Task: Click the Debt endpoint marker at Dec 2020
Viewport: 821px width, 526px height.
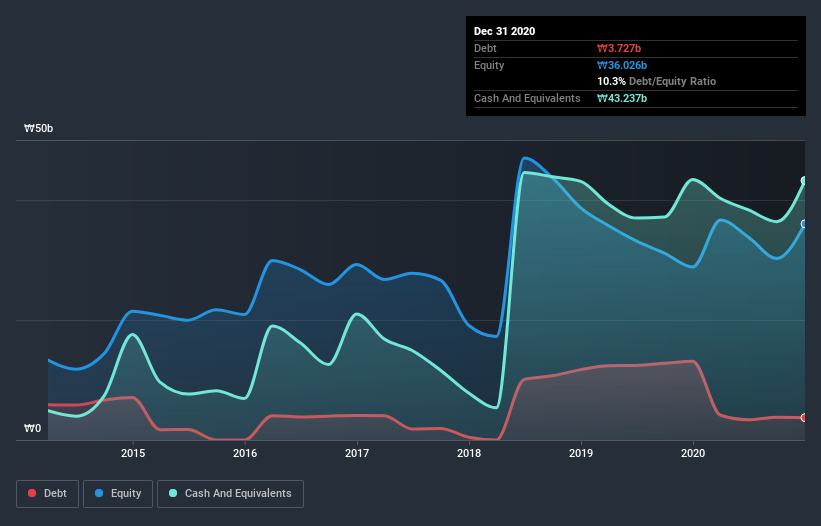Action: [804, 418]
